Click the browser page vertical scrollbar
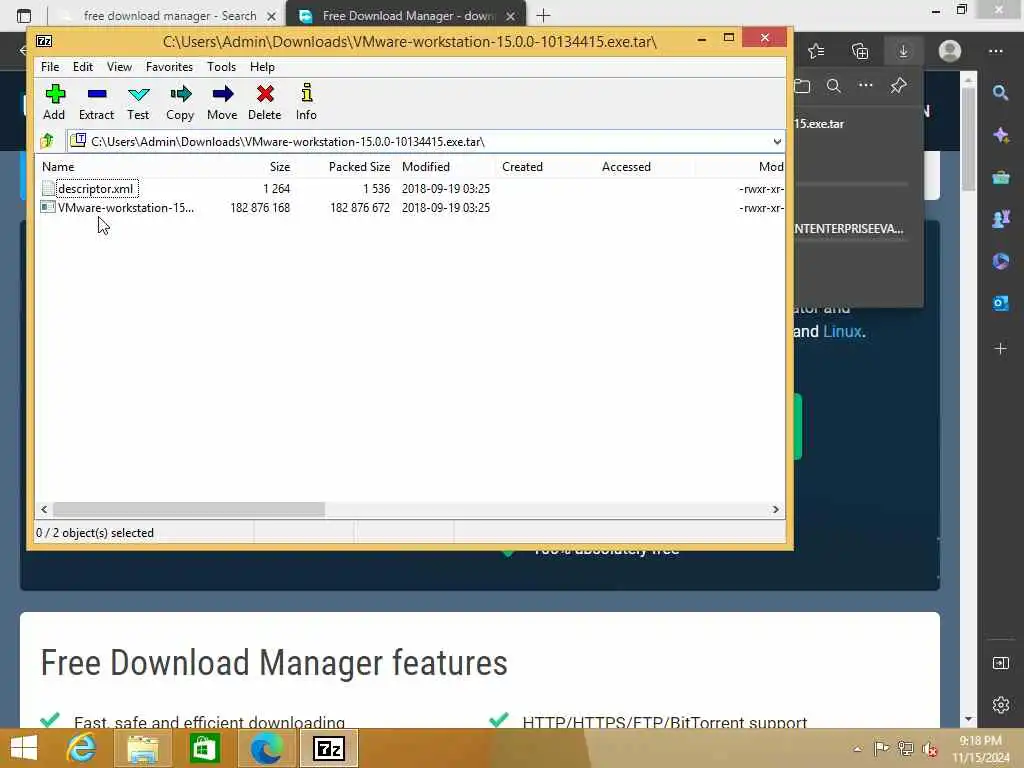Image resolution: width=1024 pixels, height=768 pixels. [x=968, y=140]
